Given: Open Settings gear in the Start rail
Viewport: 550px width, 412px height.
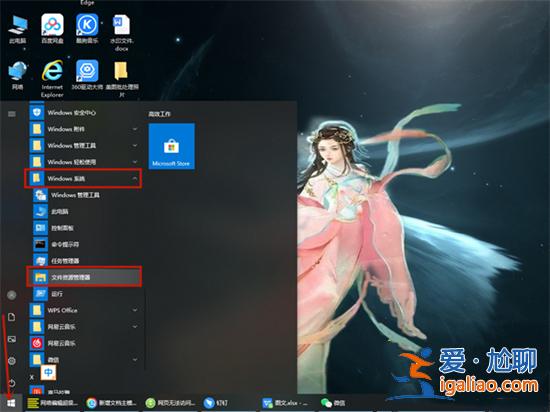Looking at the screenshot, I should 12,361.
